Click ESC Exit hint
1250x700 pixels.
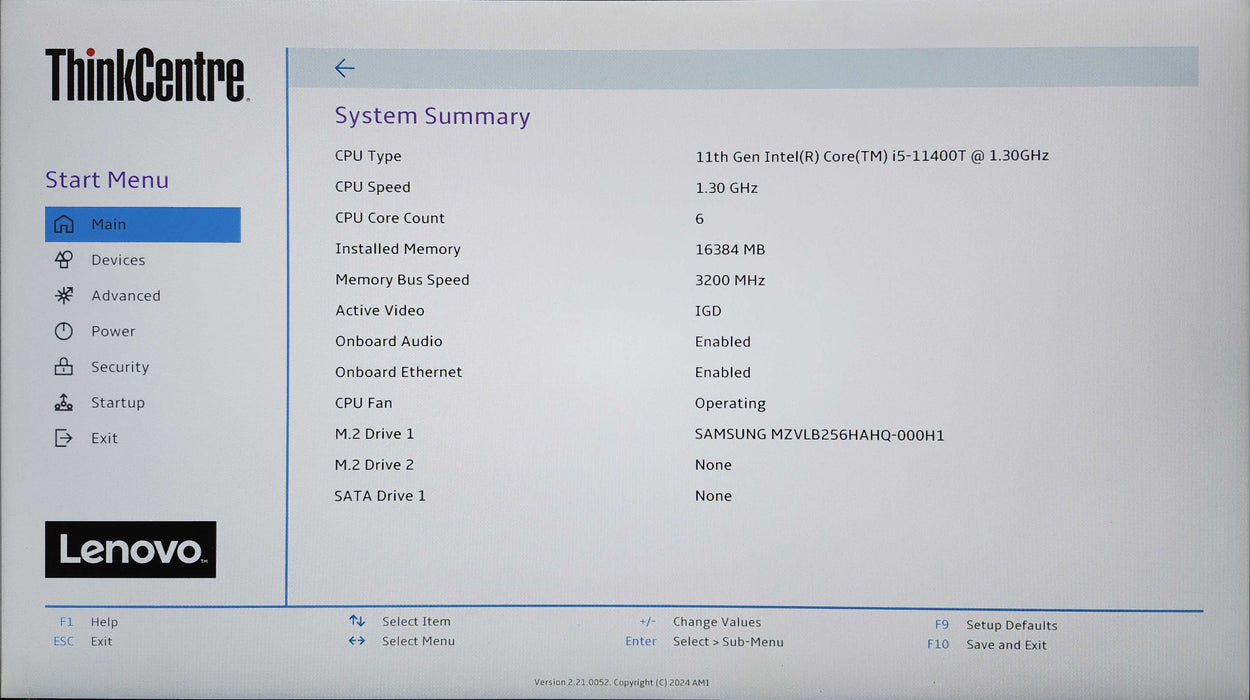click(83, 642)
